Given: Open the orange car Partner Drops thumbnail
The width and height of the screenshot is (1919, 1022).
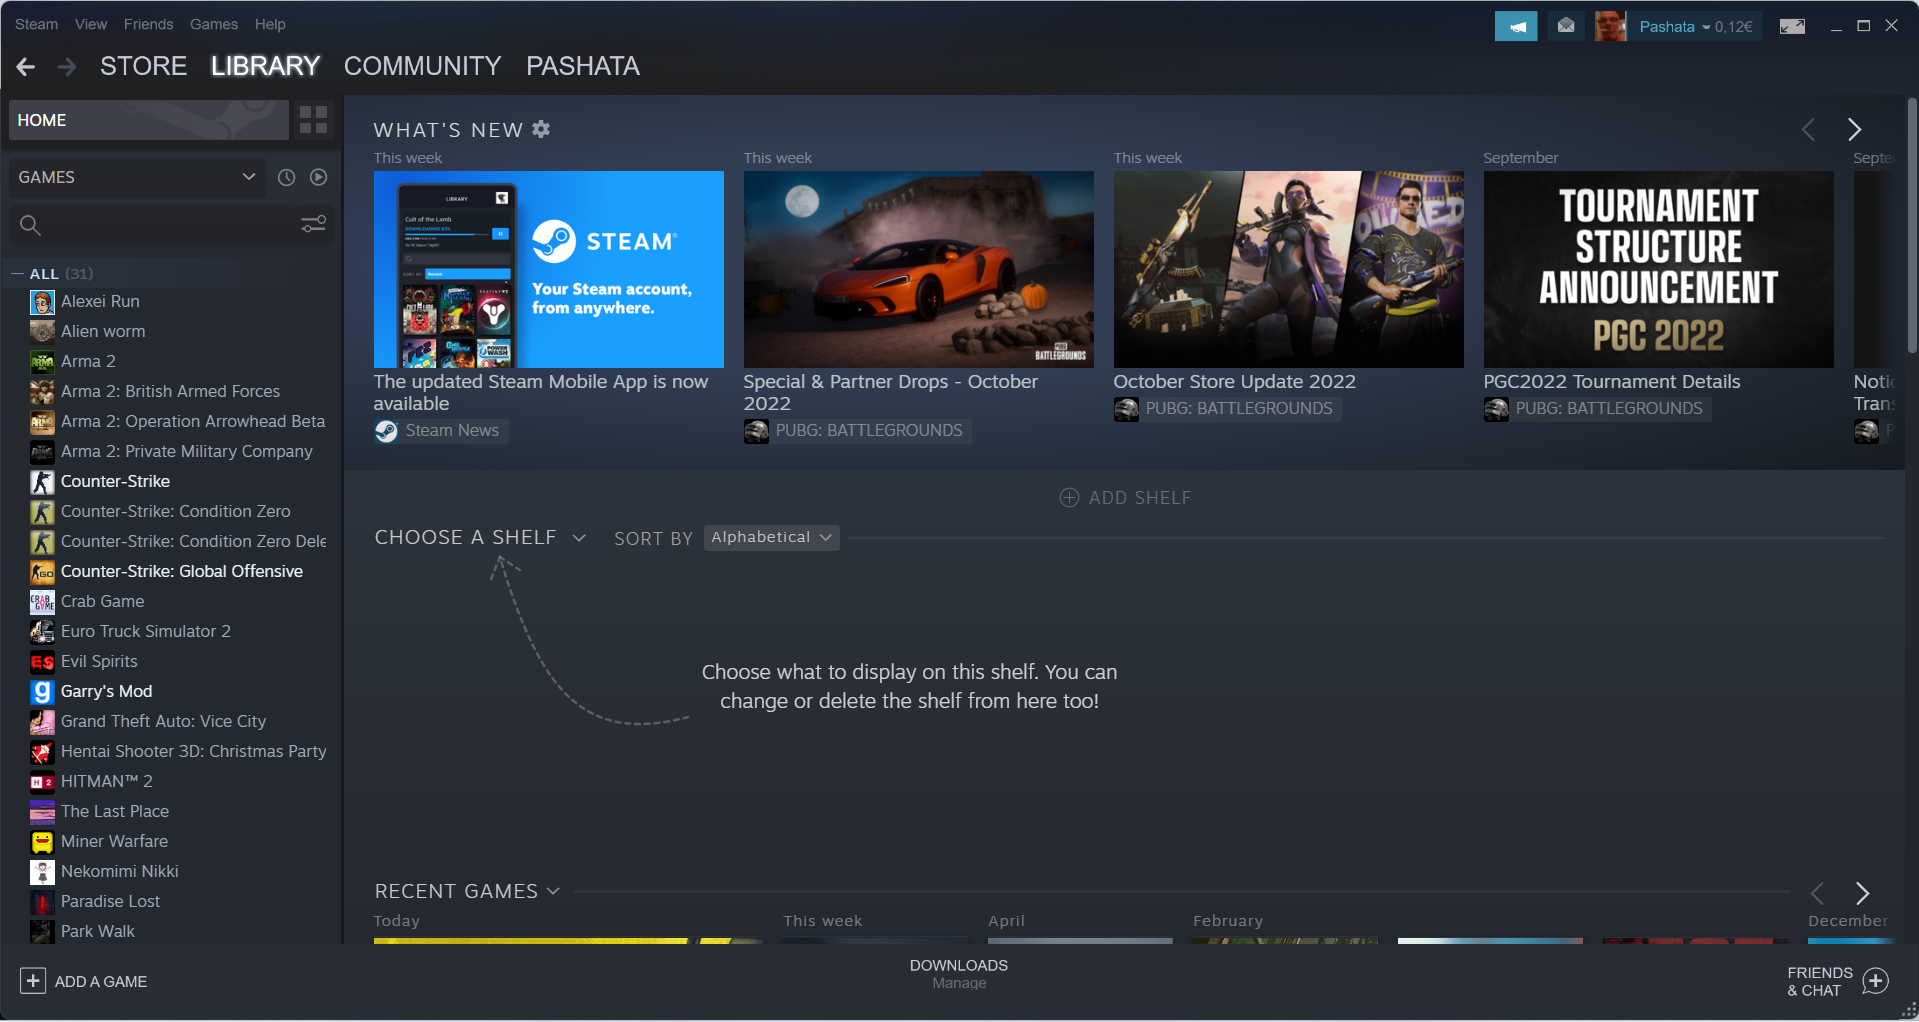Looking at the screenshot, I should click(x=918, y=269).
